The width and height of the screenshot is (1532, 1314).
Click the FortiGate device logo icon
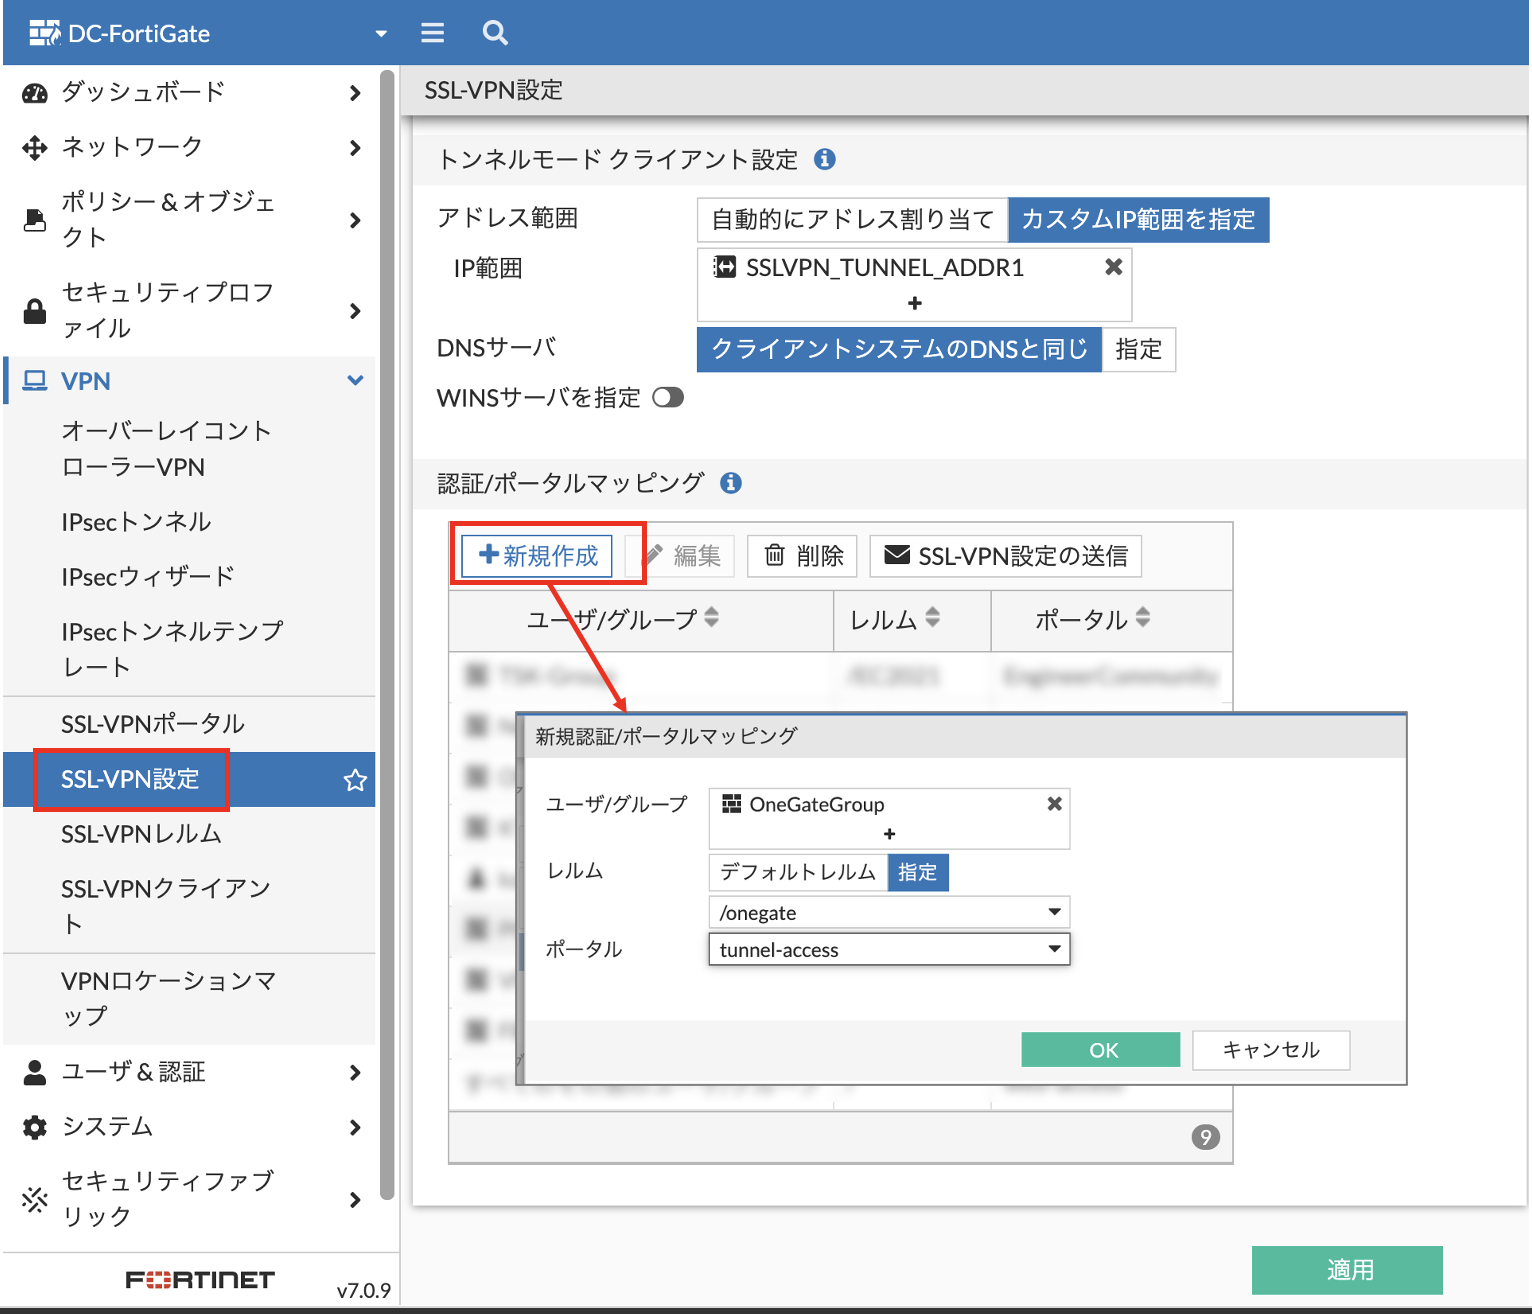[x=44, y=33]
